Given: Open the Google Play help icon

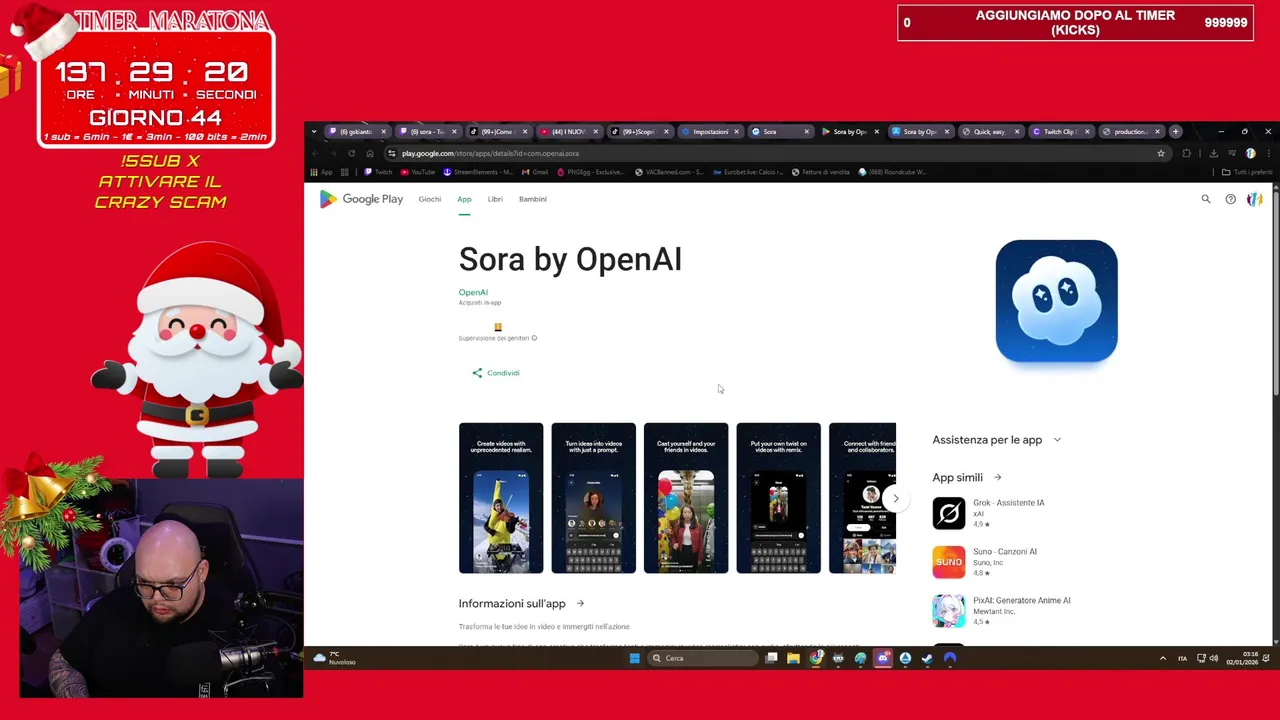Looking at the screenshot, I should (1230, 199).
